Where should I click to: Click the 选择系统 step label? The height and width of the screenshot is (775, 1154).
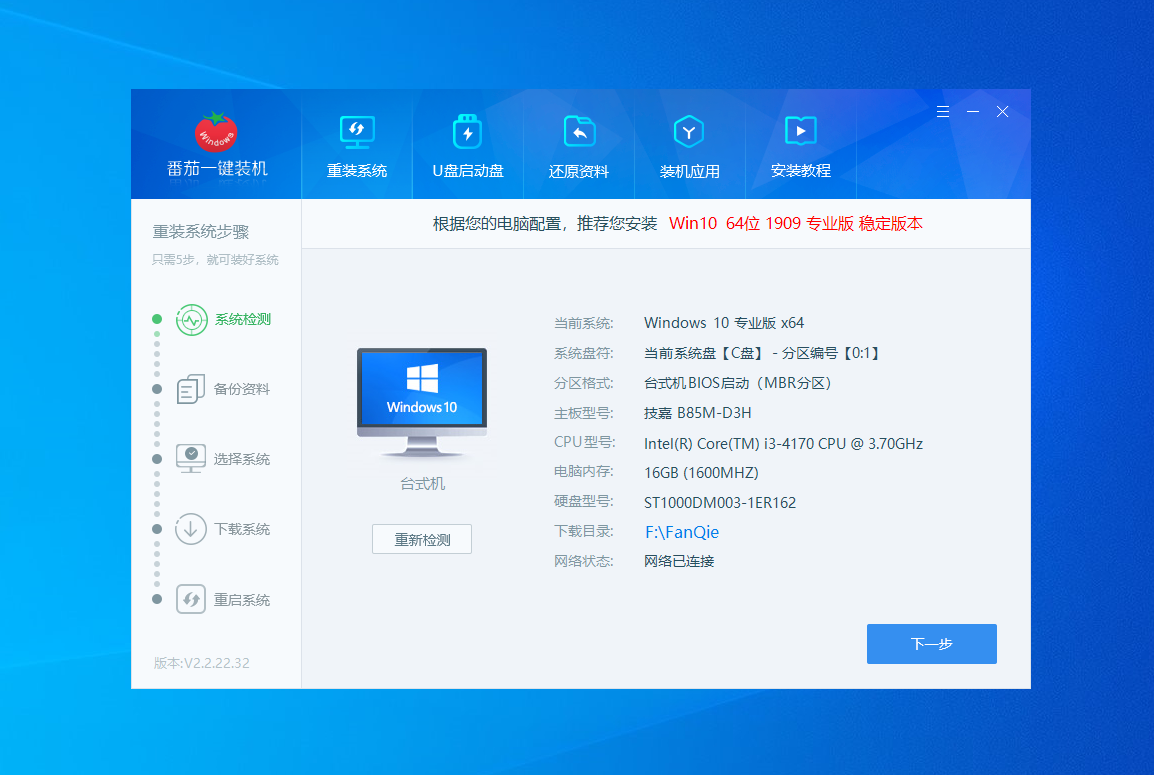[242, 459]
